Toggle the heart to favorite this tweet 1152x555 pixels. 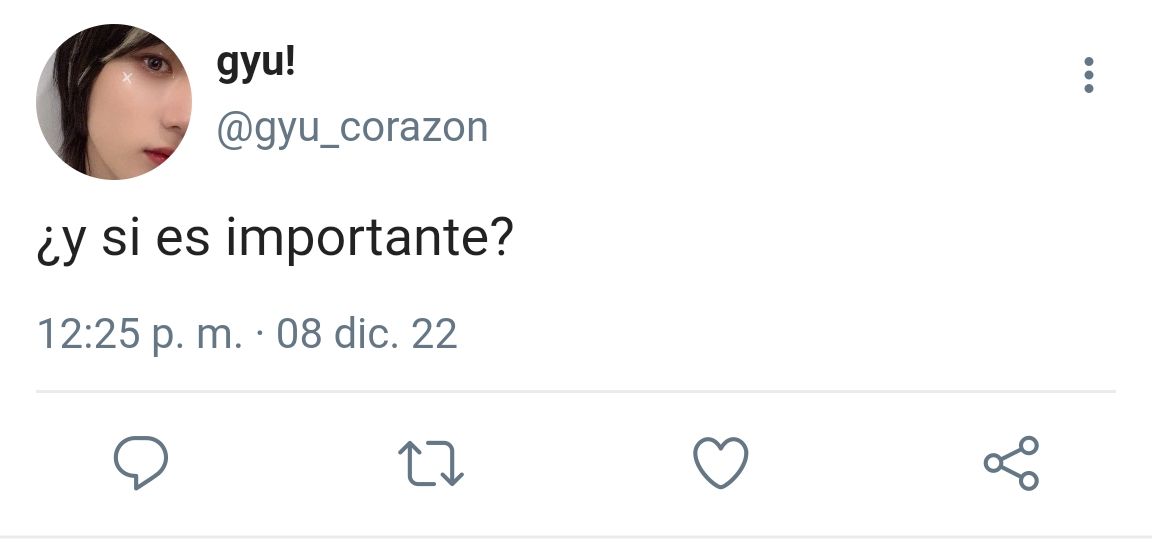721,462
